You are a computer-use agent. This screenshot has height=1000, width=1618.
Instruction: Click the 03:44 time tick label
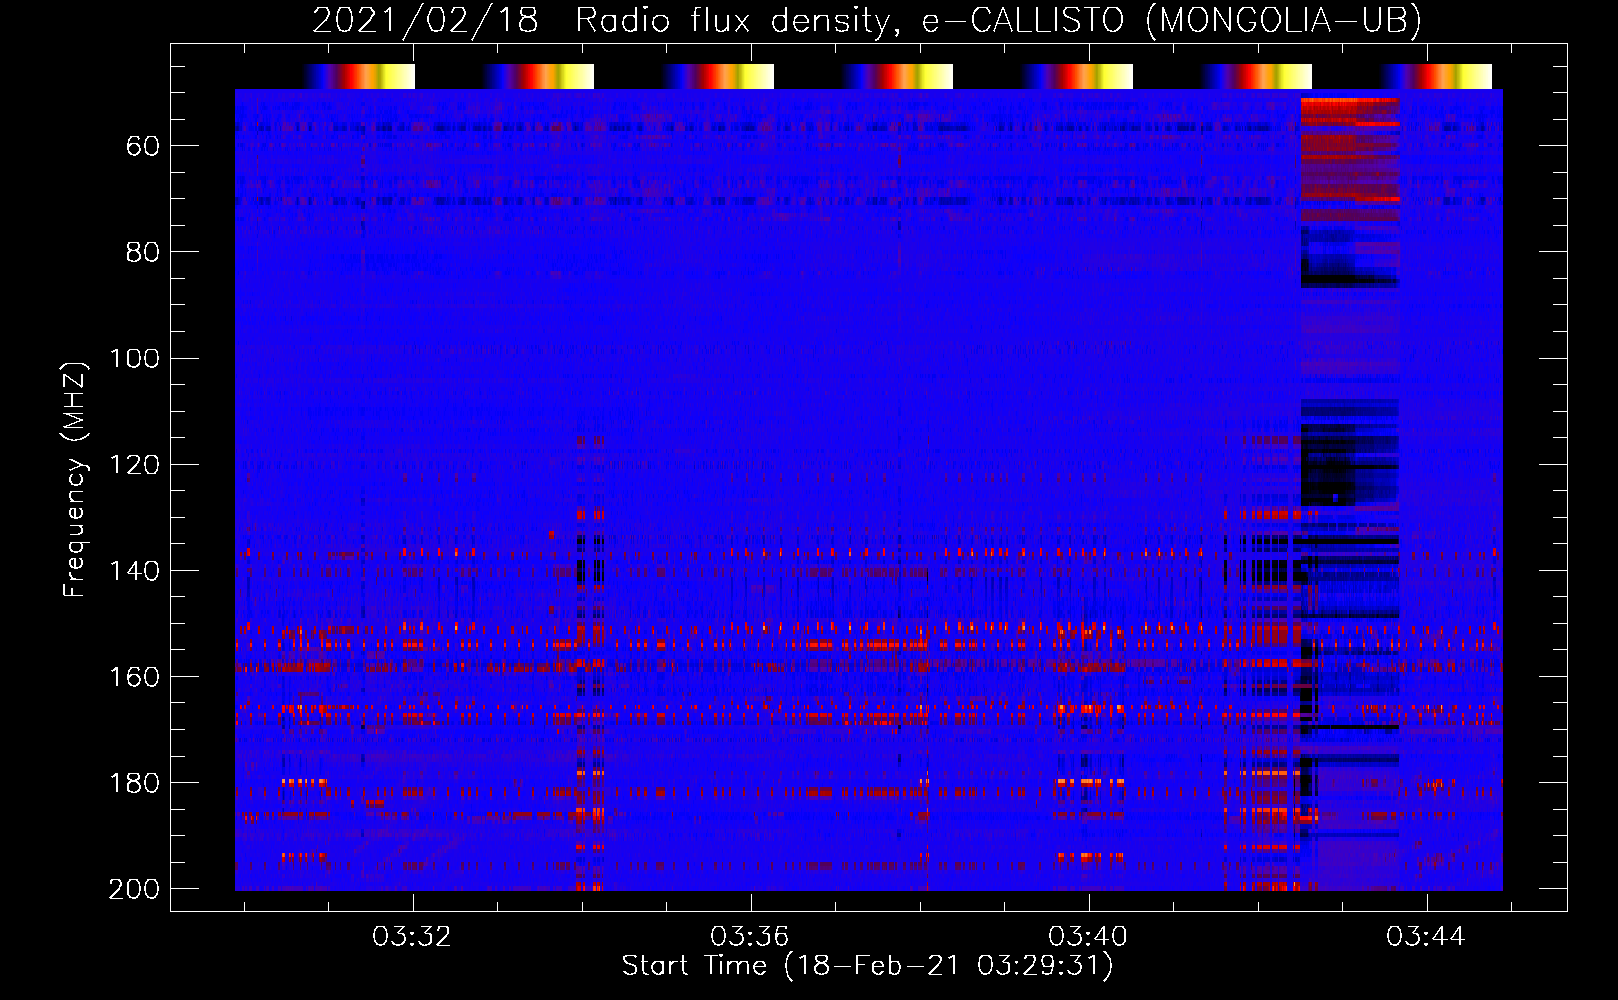pos(1426,936)
